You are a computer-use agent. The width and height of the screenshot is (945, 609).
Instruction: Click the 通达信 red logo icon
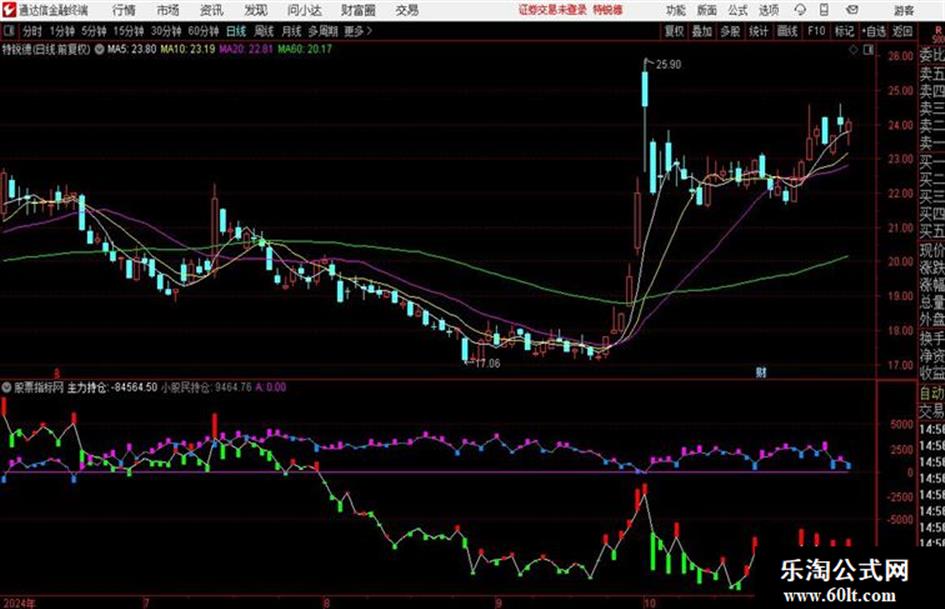pyautogui.click(x=8, y=10)
